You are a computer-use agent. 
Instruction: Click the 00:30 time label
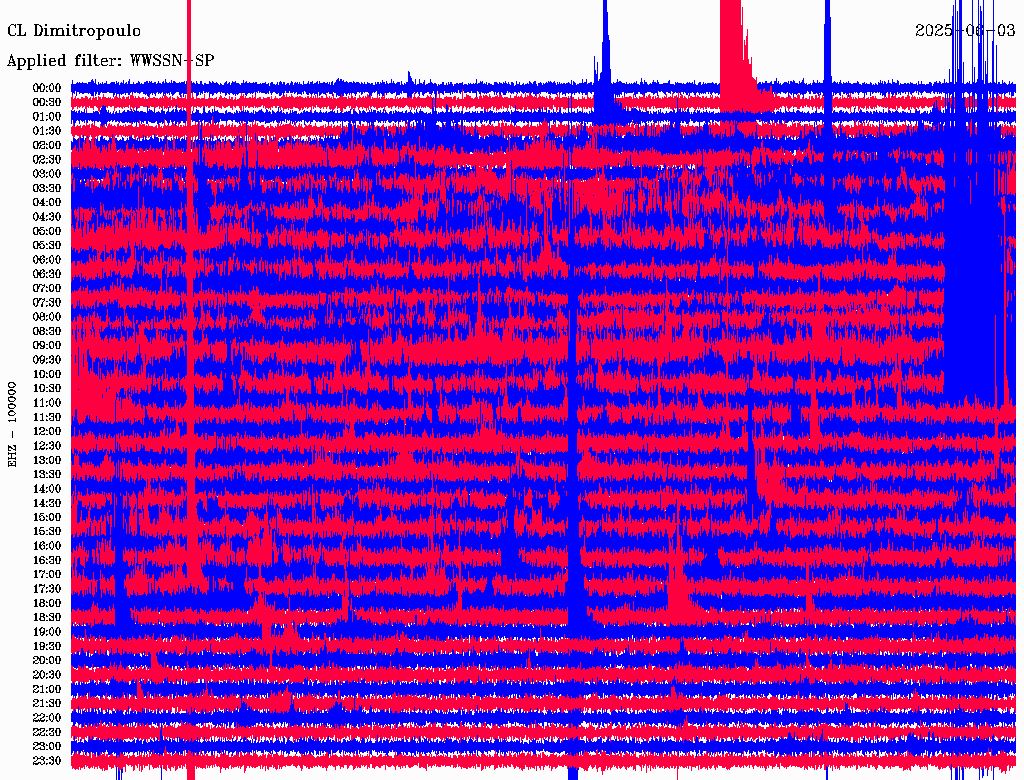pos(47,103)
